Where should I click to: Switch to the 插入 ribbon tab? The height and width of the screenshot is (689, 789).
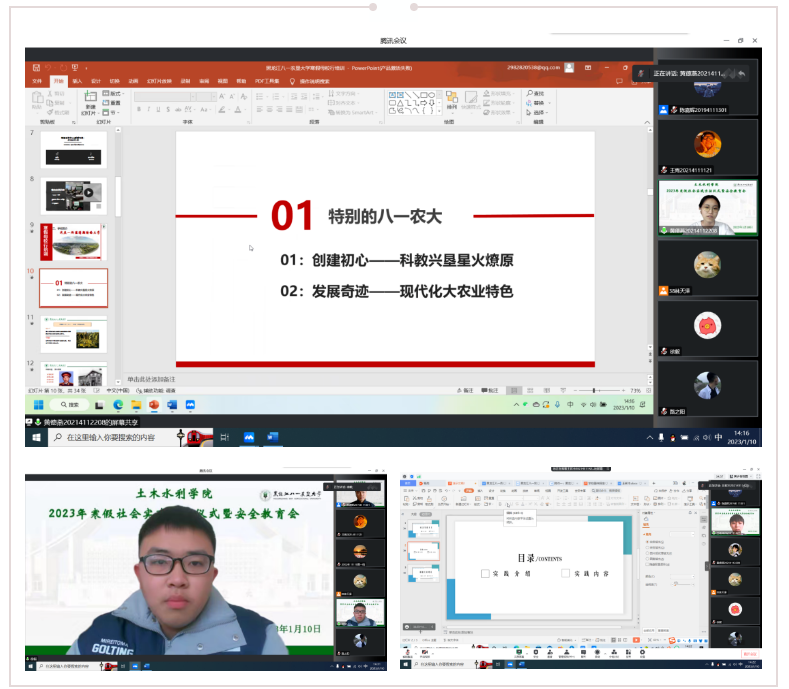77,80
